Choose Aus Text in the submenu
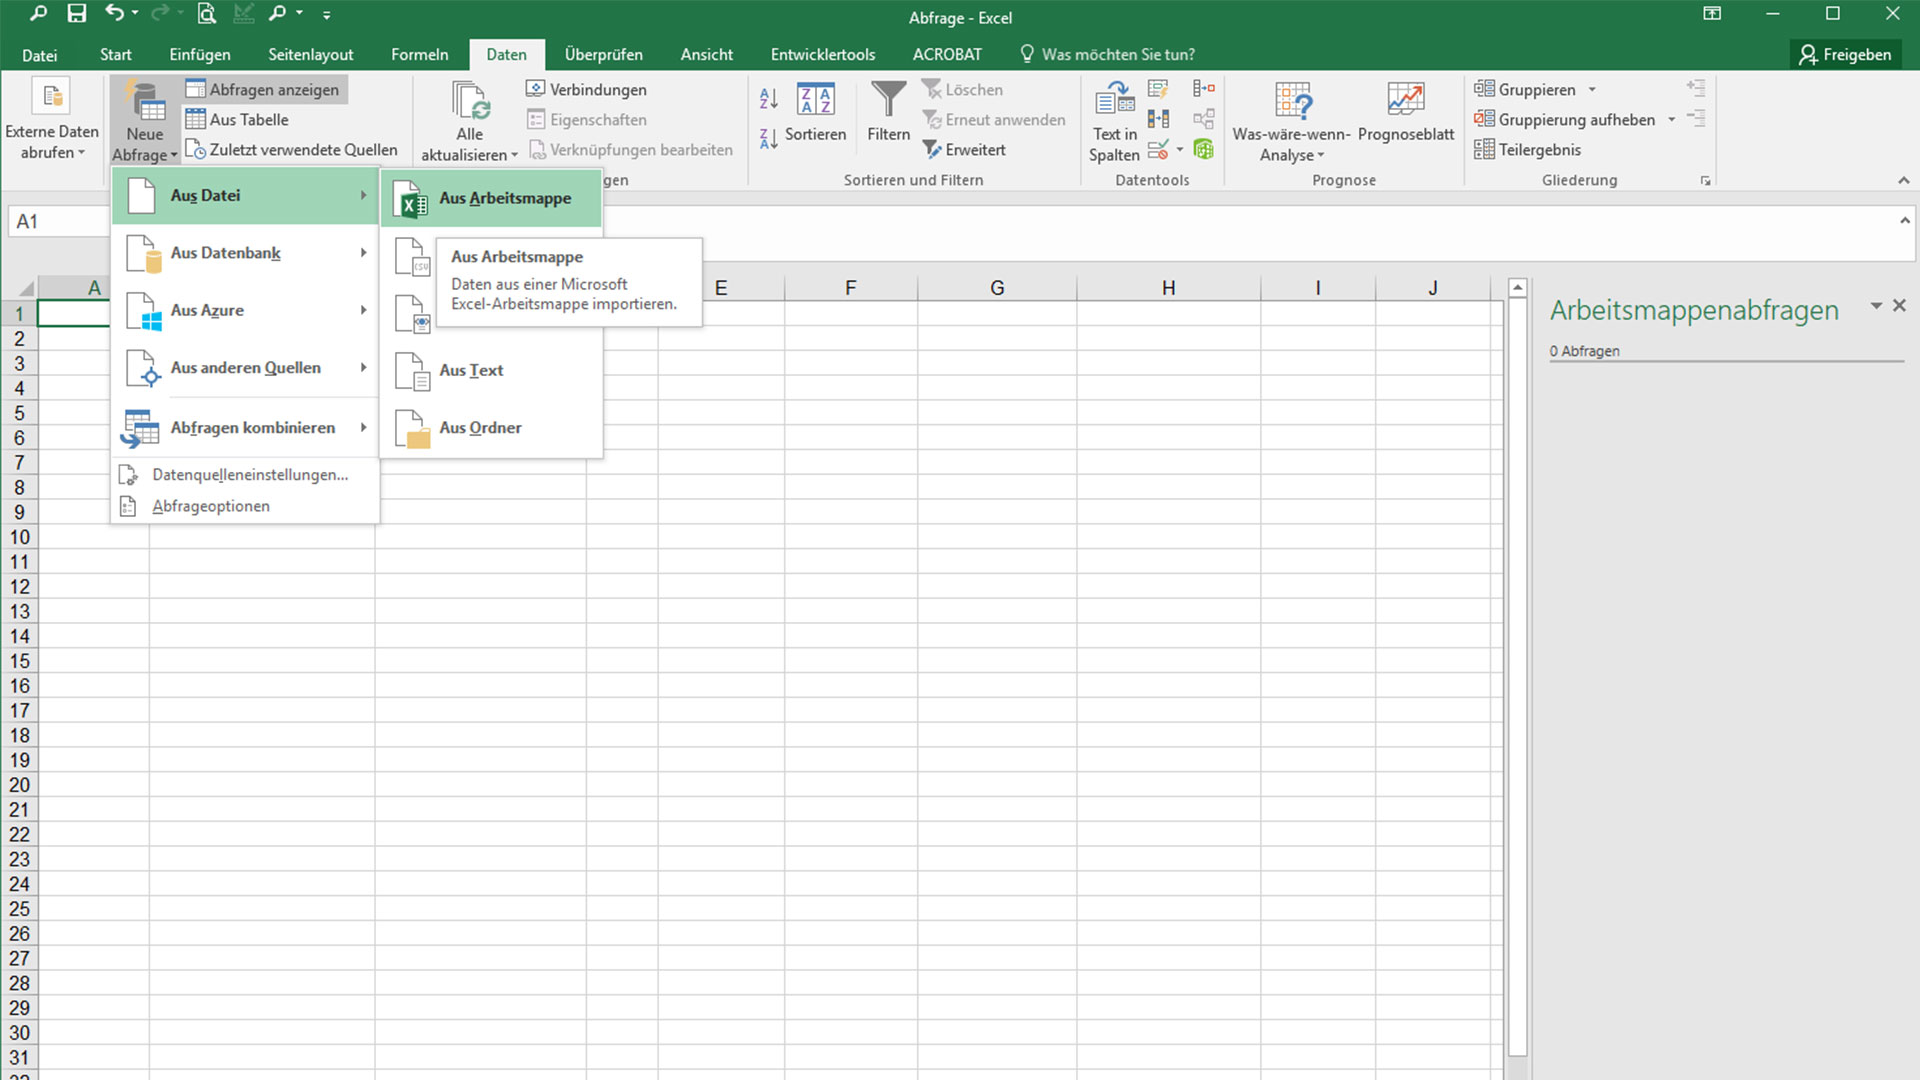This screenshot has width=1920, height=1080. tap(470, 370)
